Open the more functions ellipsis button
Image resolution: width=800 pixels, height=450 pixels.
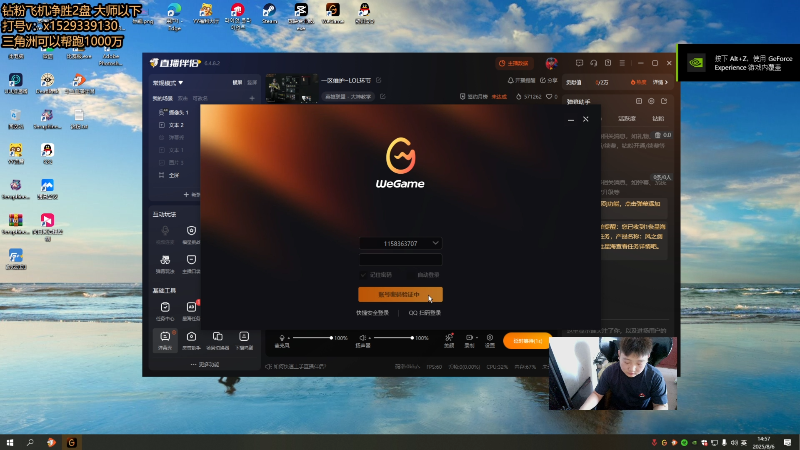click(205, 364)
